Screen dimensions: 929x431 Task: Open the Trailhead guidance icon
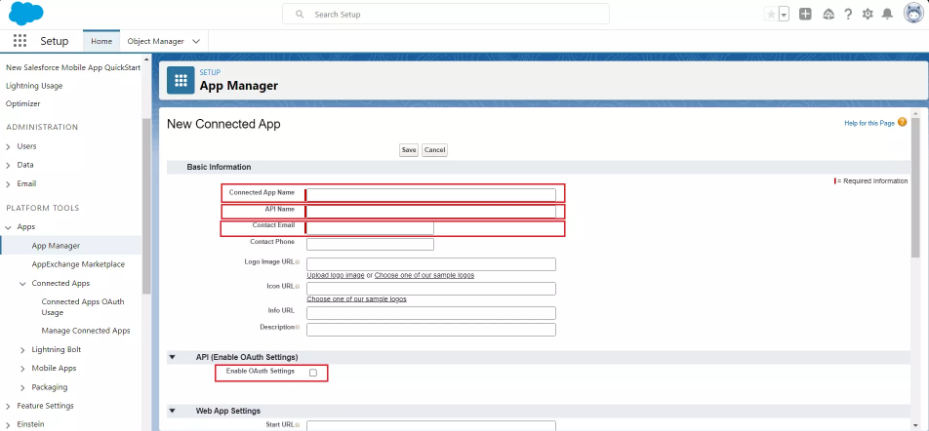tap(829, 14)
